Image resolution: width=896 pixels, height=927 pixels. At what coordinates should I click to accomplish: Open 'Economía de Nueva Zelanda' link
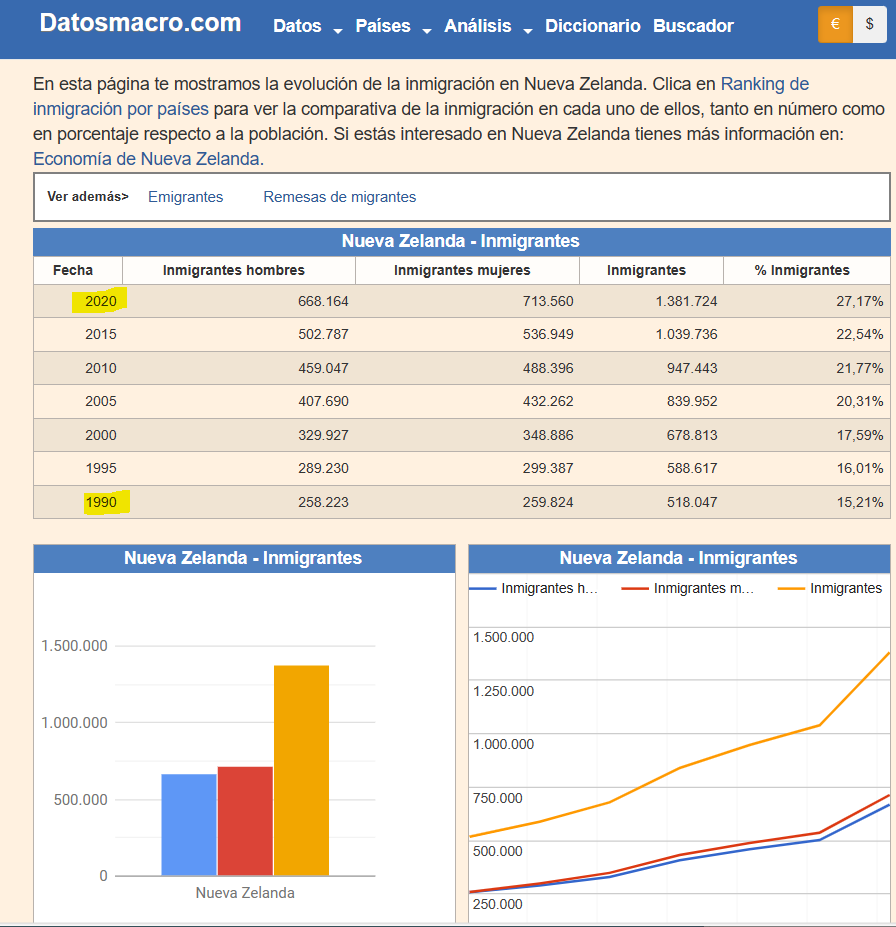tap(148, 159)
